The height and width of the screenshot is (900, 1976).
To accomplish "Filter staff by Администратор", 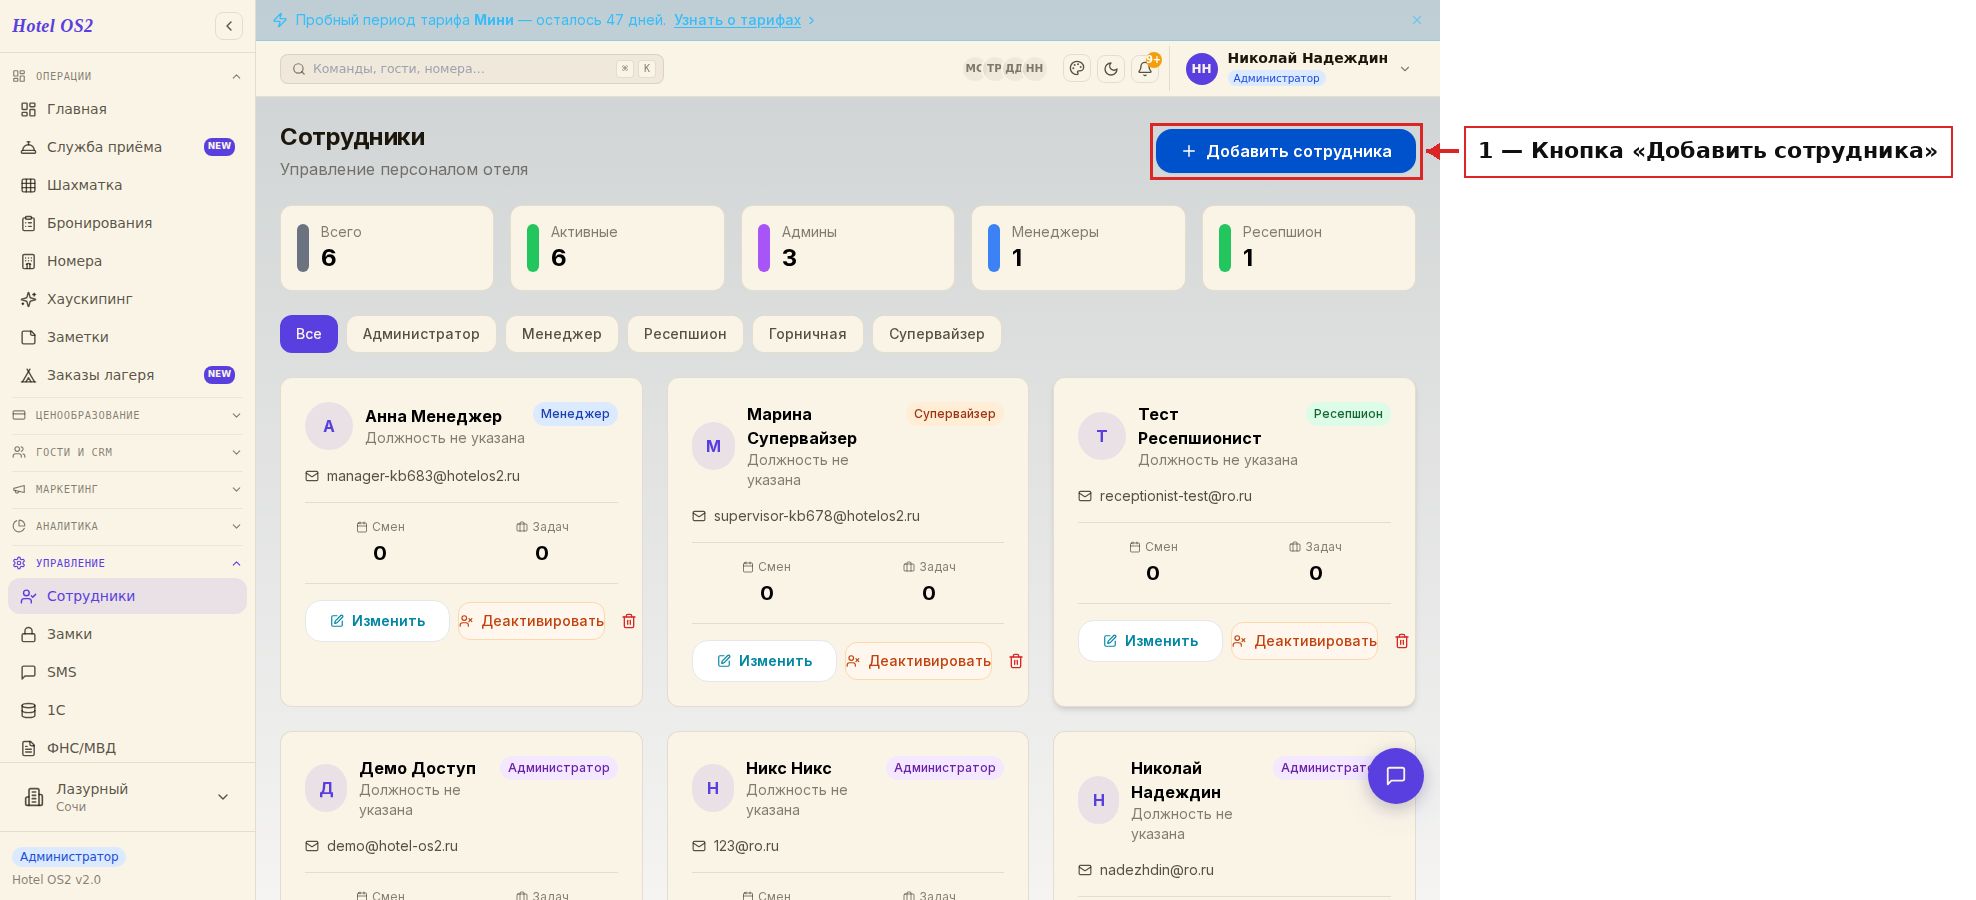I will click(x=421, y=334).
